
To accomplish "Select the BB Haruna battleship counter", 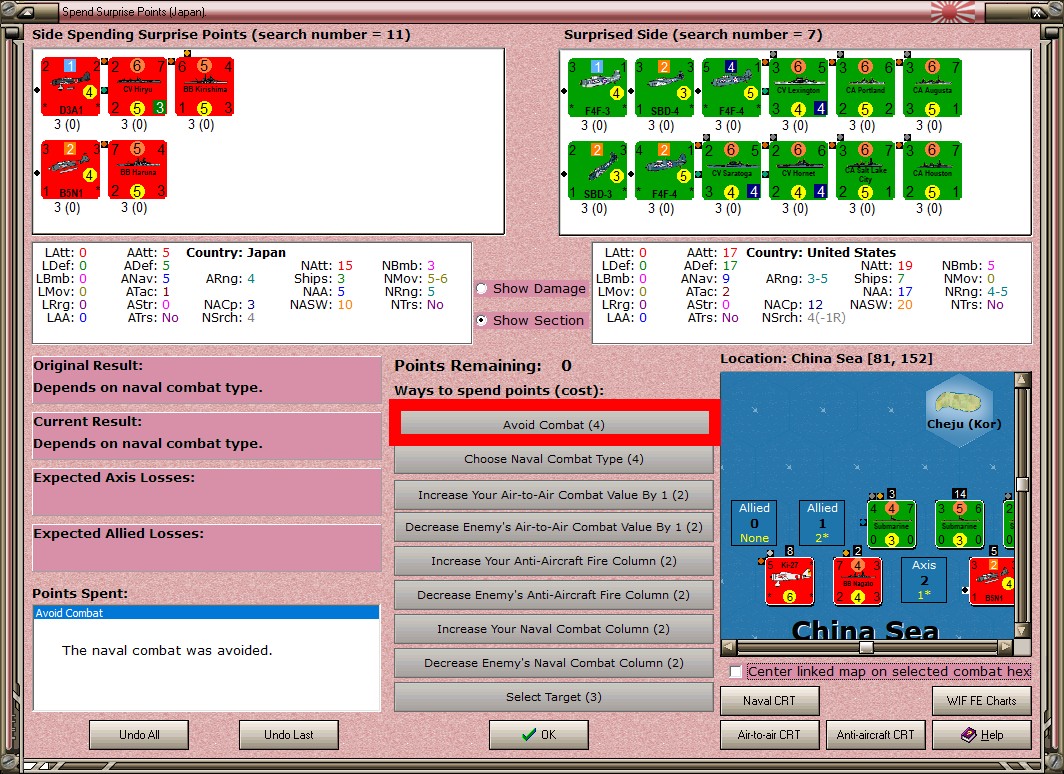I will [138, 170].
